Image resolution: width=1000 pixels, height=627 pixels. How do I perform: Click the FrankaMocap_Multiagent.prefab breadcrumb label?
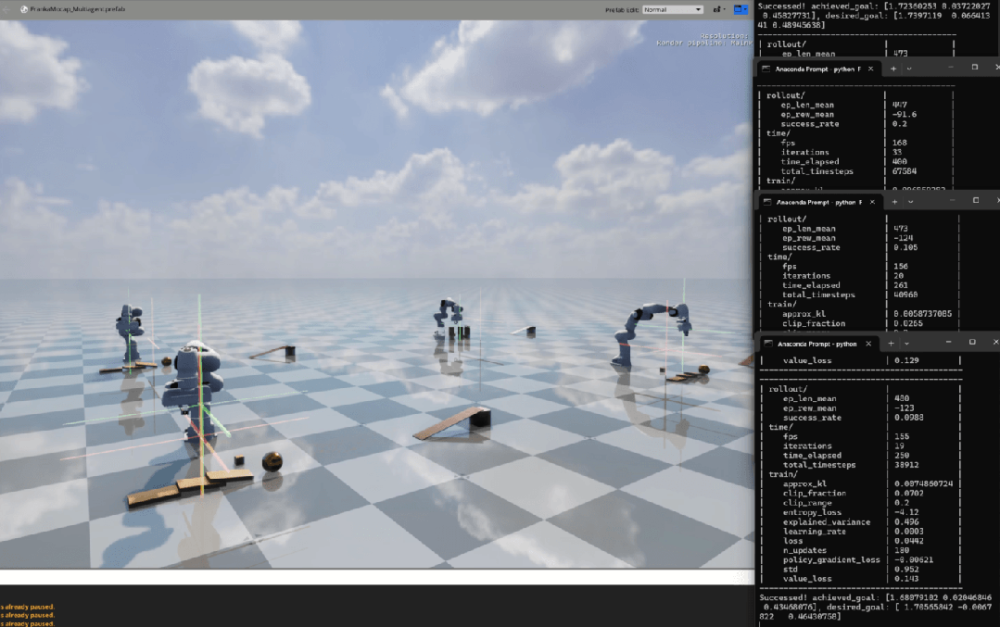click(x=78, y=10)
